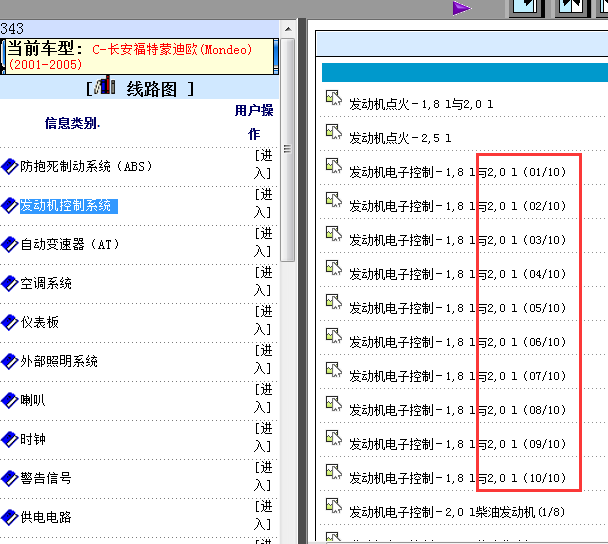Click diagram icon for 发动机电子控制 (10/10)
This screenshot has width=608, height=544.
pos(334,472)
